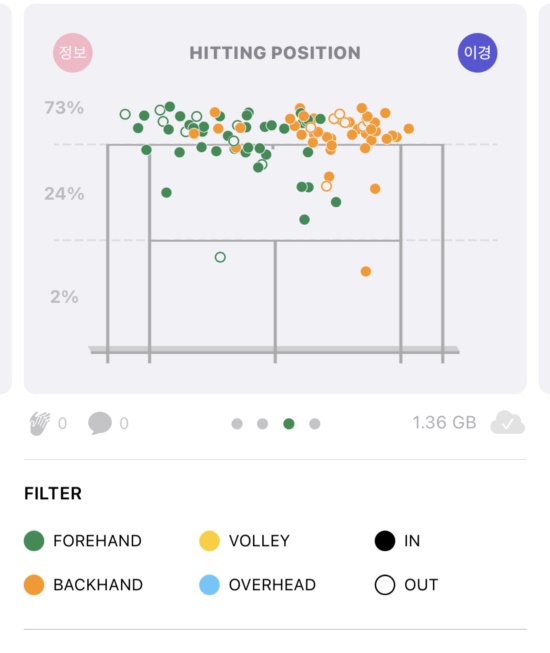
Task: Toggle the OUT shots hollow circle
Action: (x=385, y=585)
